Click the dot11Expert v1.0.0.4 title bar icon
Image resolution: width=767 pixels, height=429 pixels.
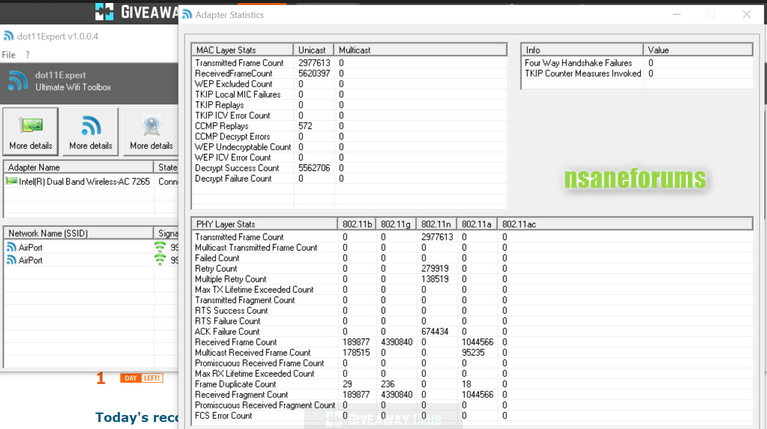coord(8,36)
